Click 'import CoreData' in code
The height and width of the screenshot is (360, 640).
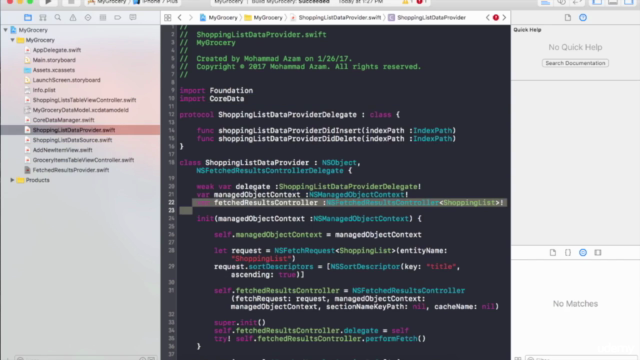point(212,98)
